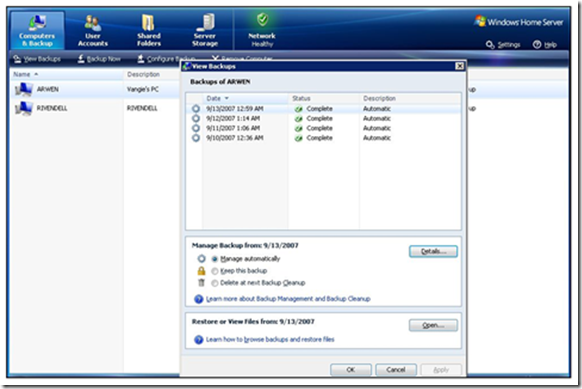Click Complete status check icon for 9/12/2007
582x389 pixels.
pos(298,119)
